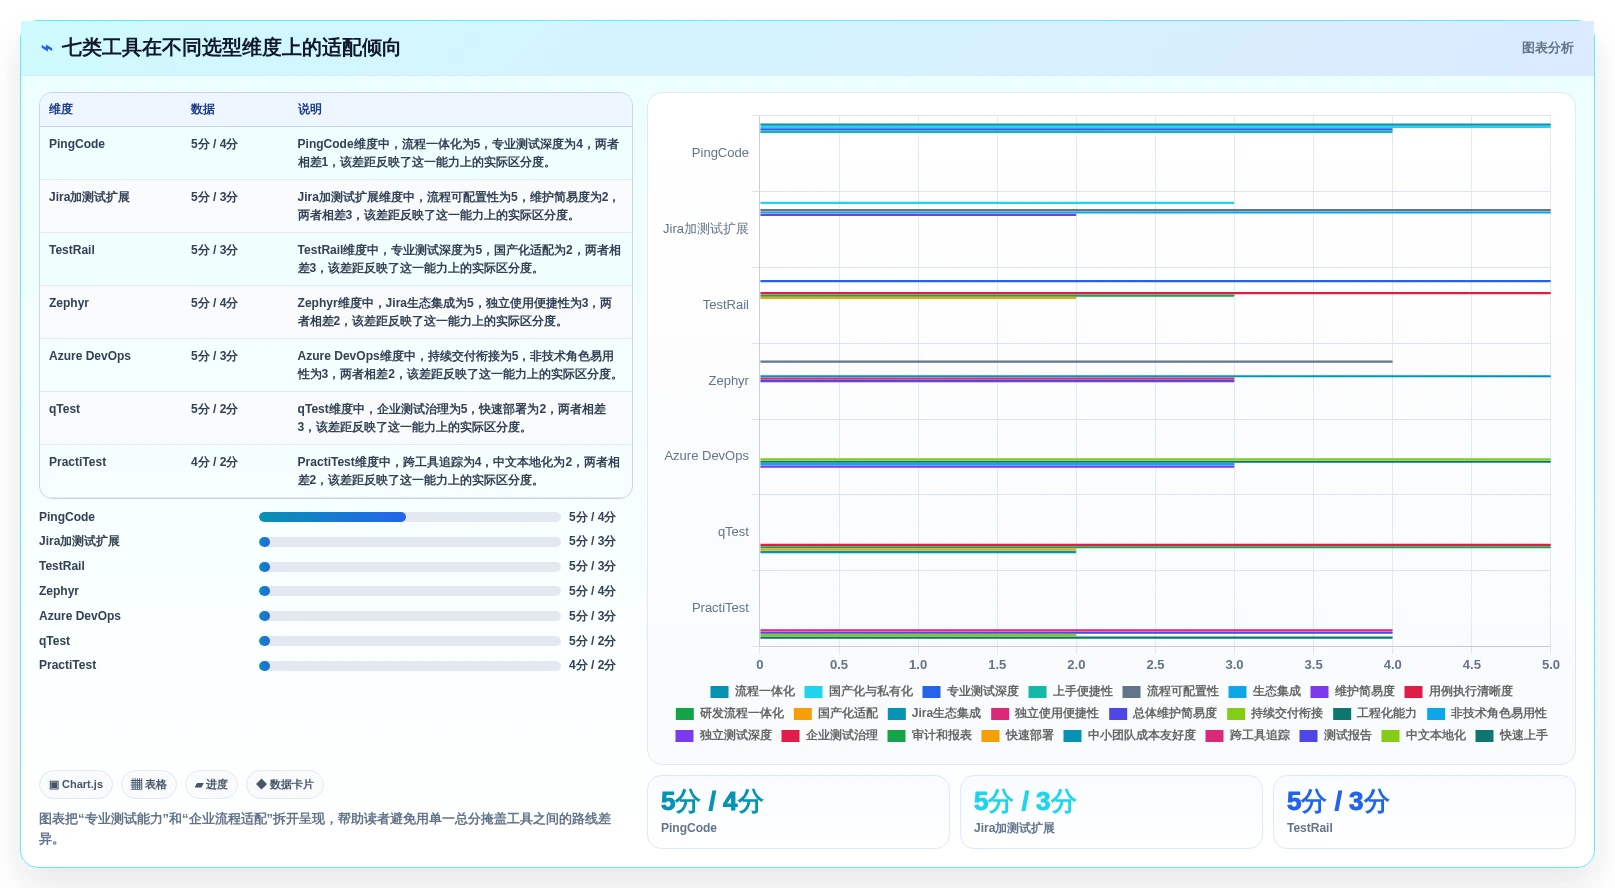
Task: Hide the 非技术角色易用性 legend series
Action: coord(1487,713)
